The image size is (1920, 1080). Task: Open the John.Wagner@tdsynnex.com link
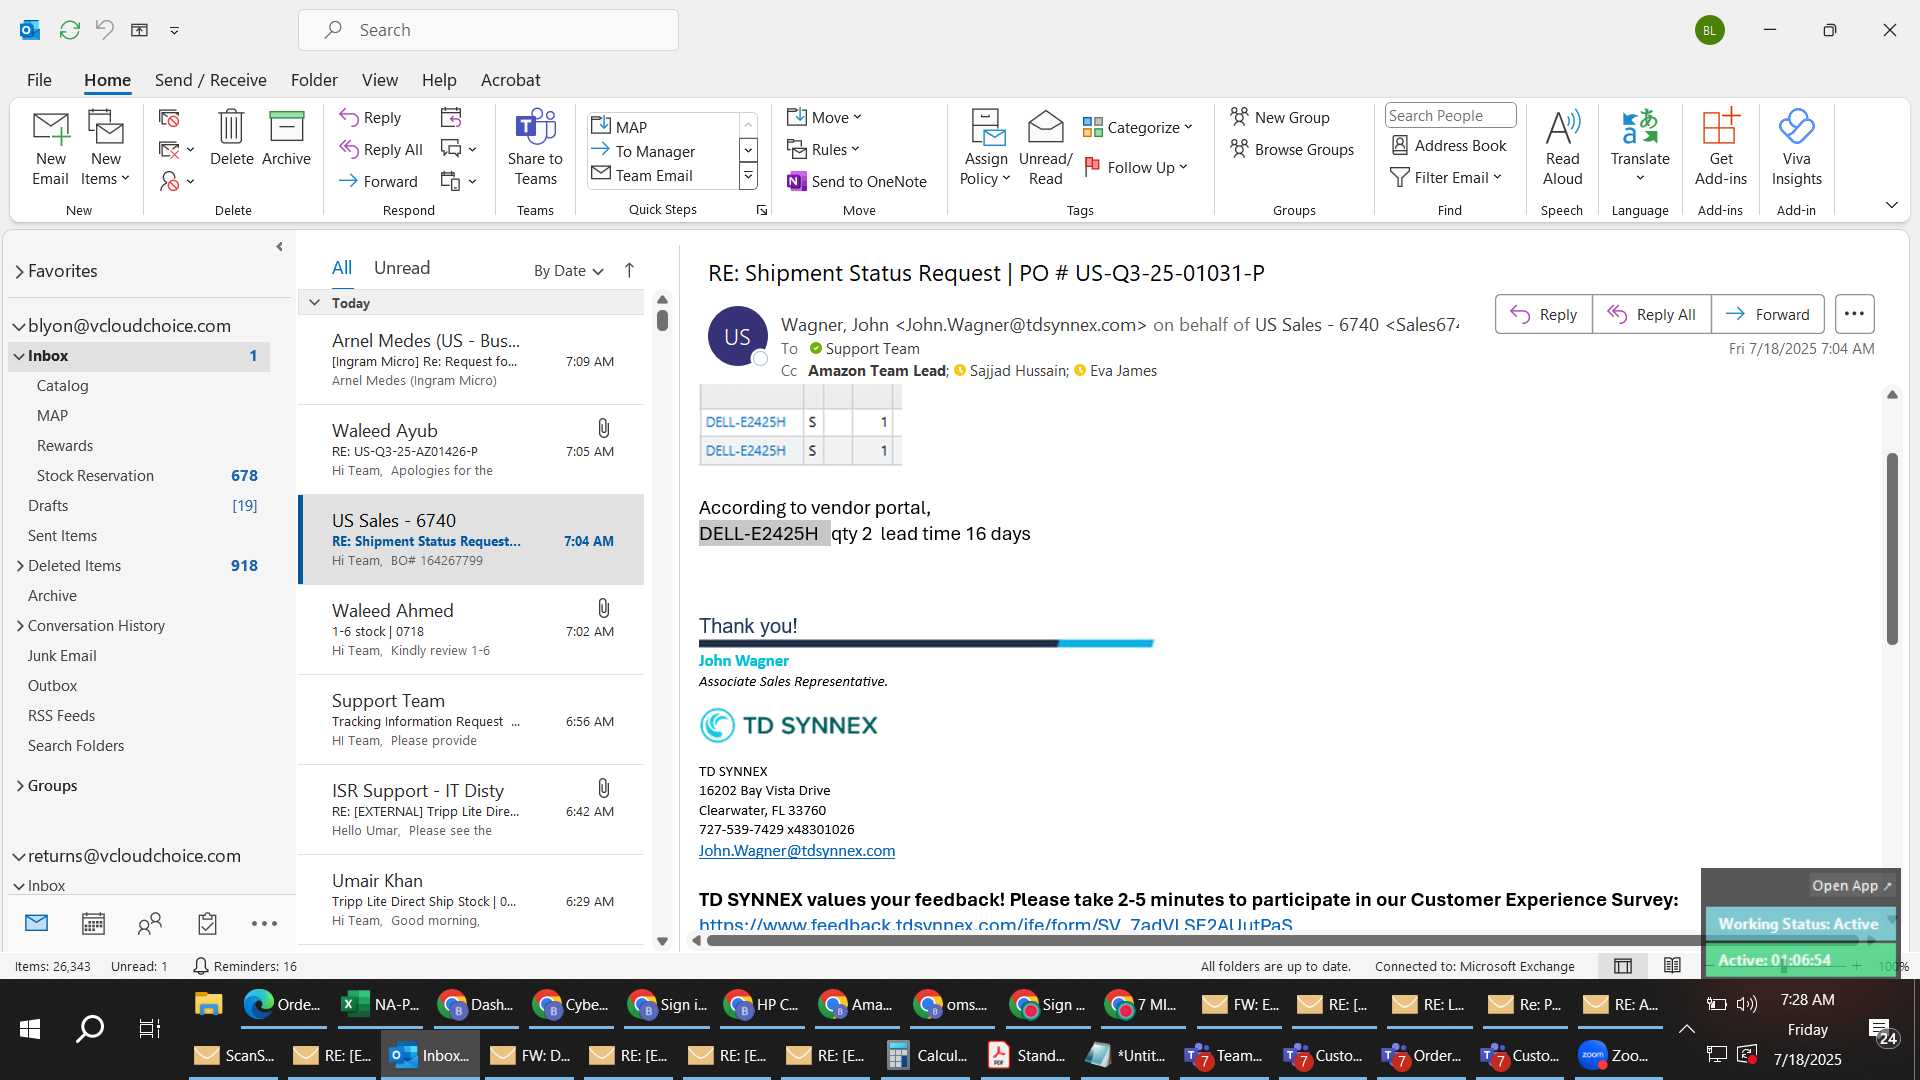(797, 851)
